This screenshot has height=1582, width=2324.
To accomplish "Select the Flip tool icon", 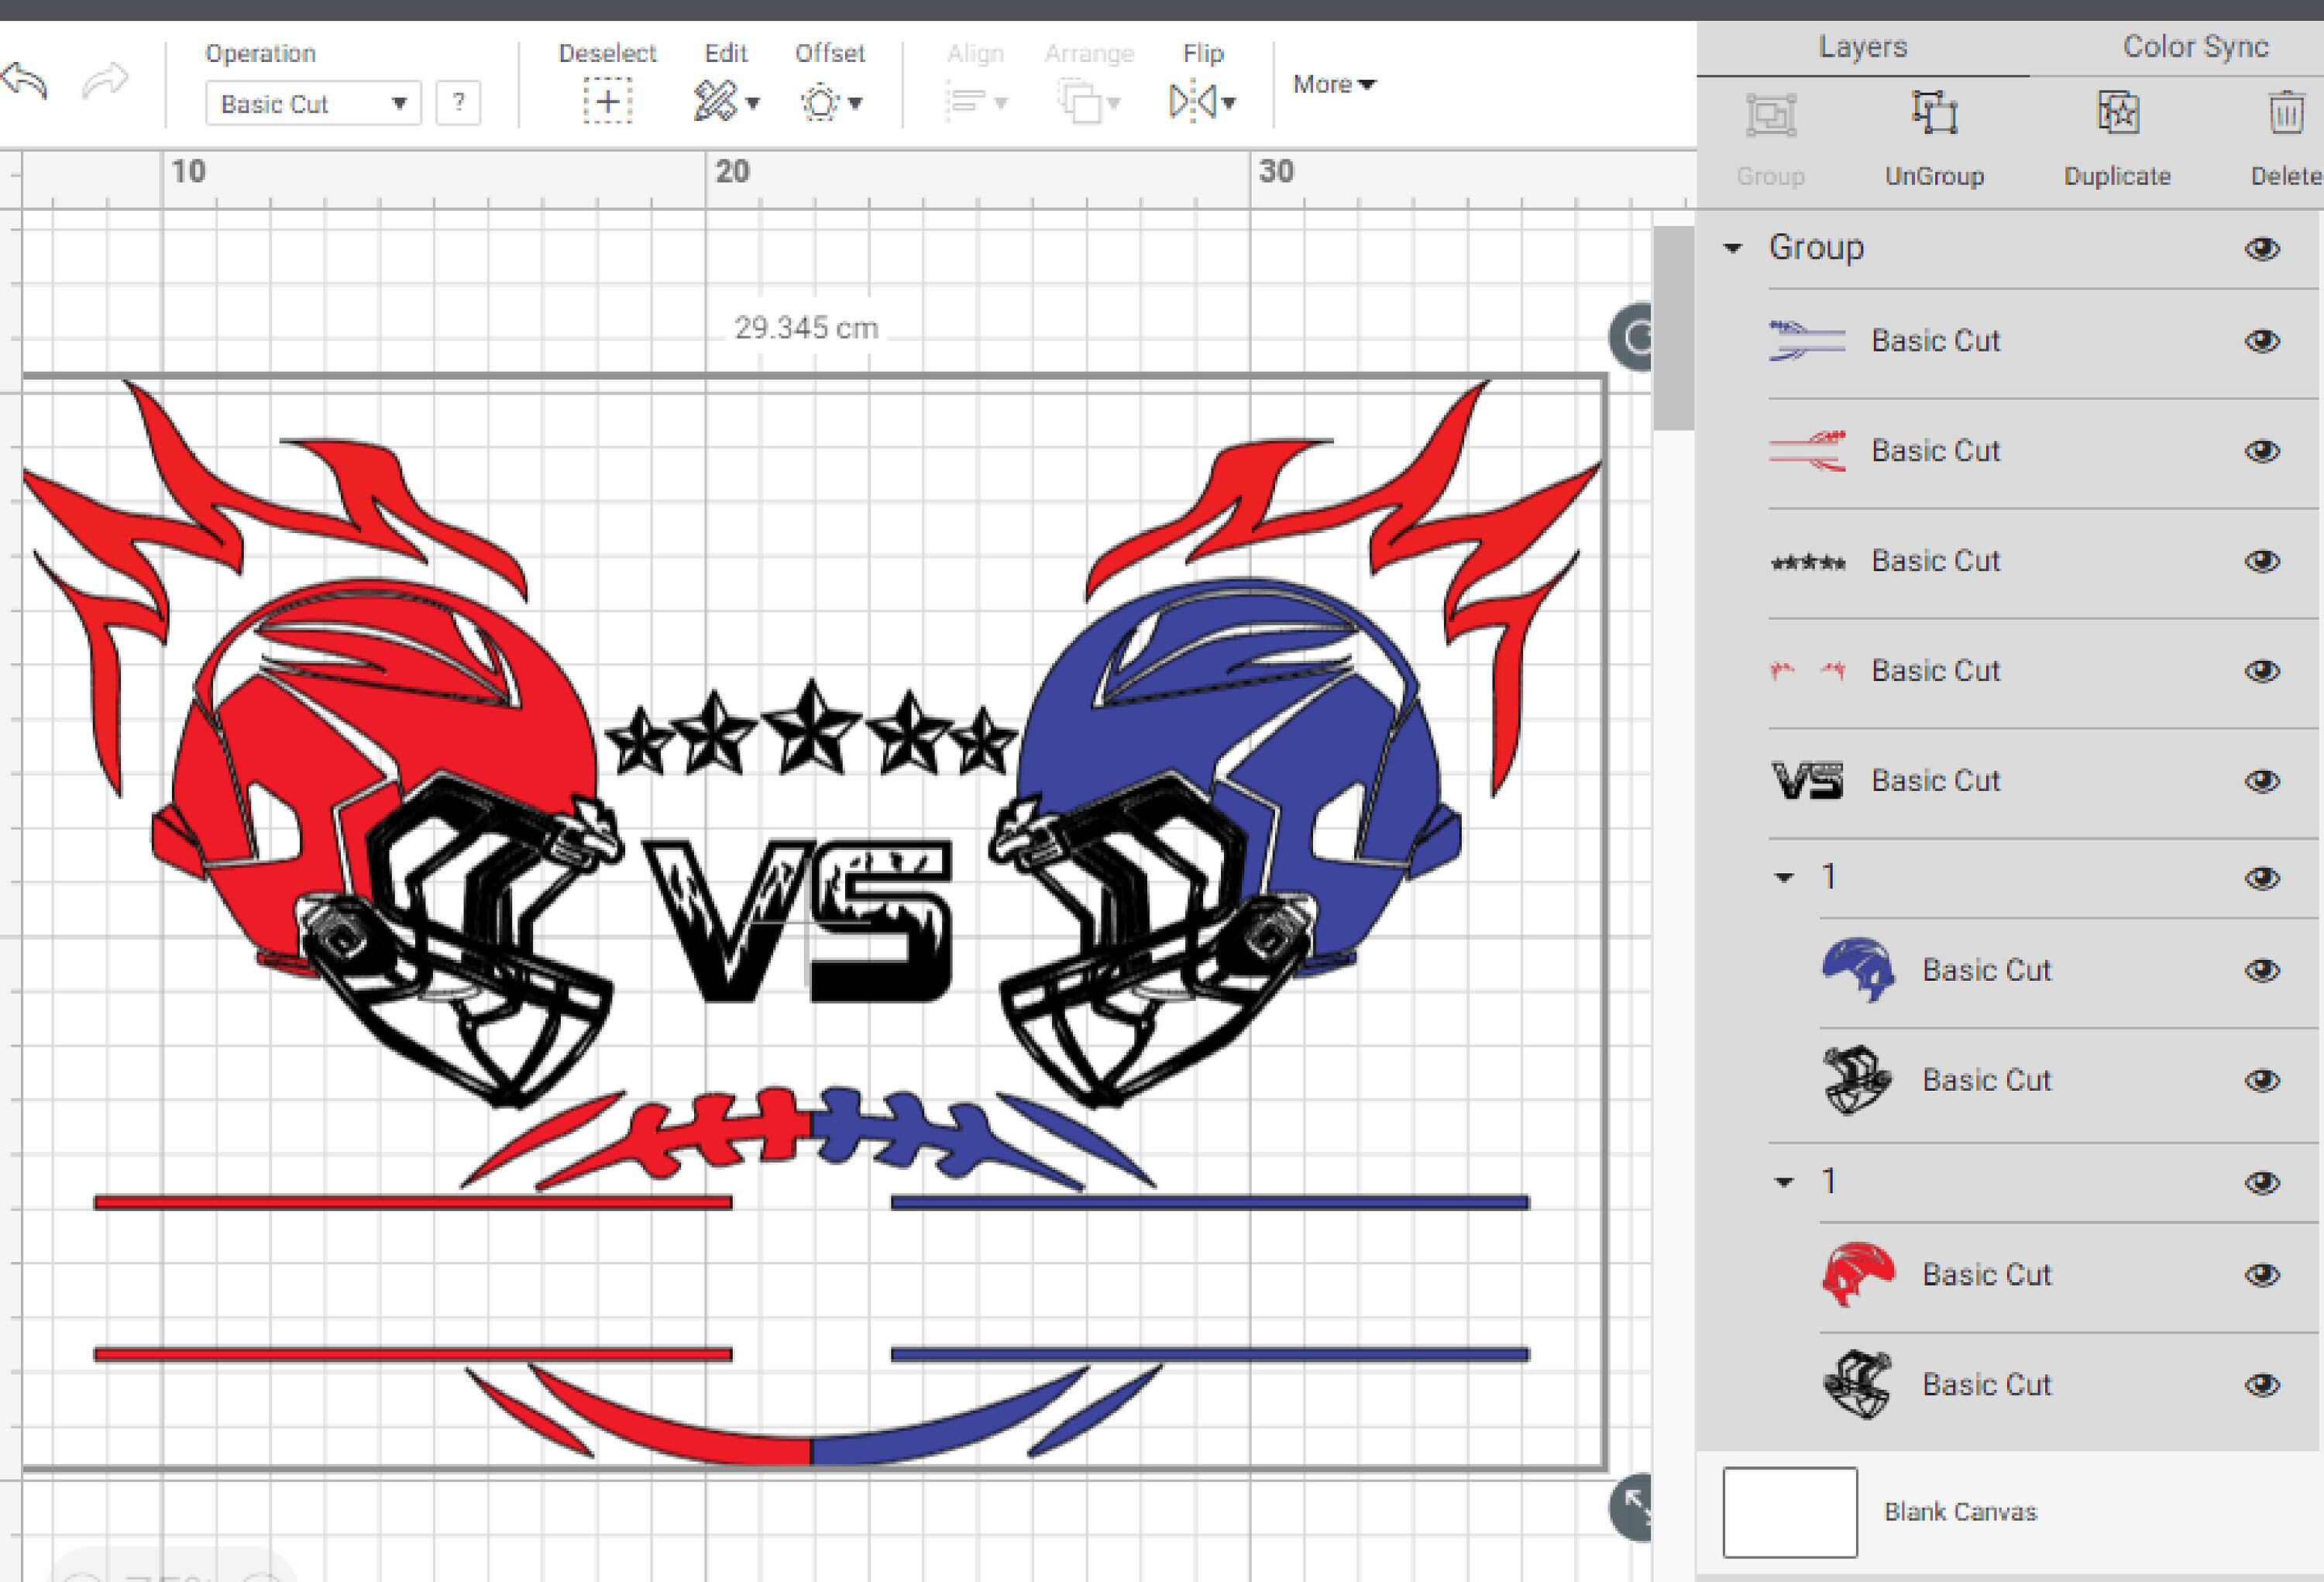I will tap(1193, 100).
